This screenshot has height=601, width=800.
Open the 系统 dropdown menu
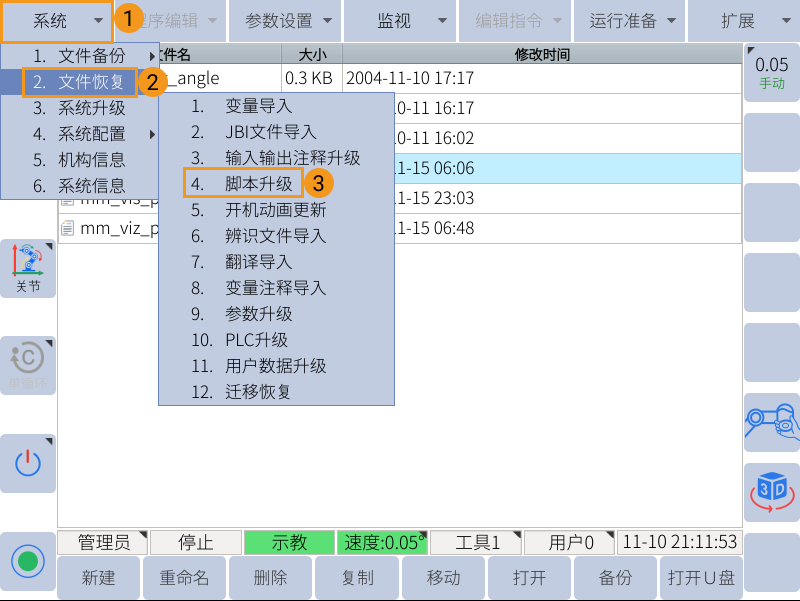click(x=57, y=21)
